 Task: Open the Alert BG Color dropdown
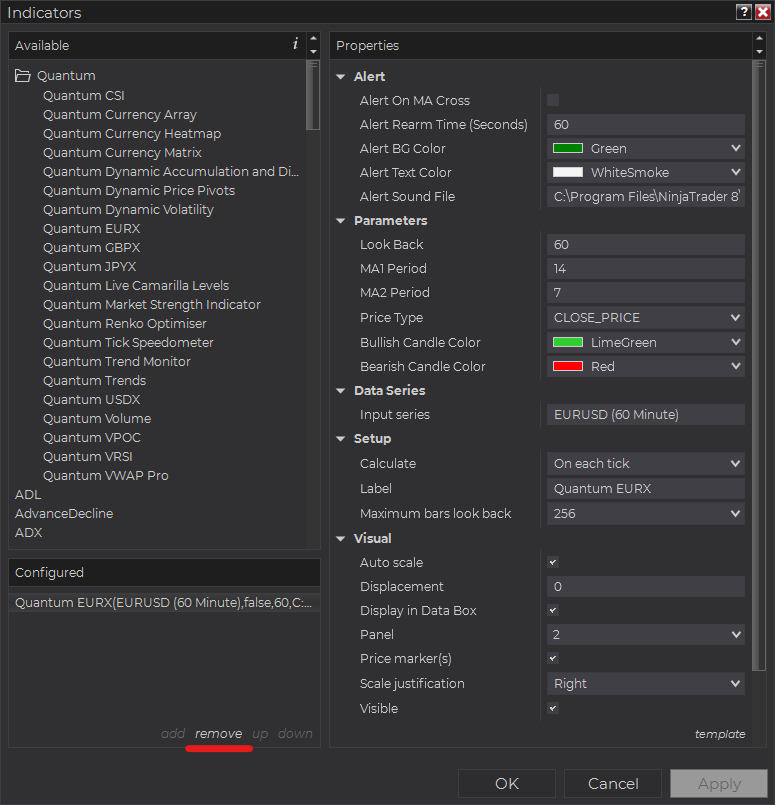[x=646, y=148]
